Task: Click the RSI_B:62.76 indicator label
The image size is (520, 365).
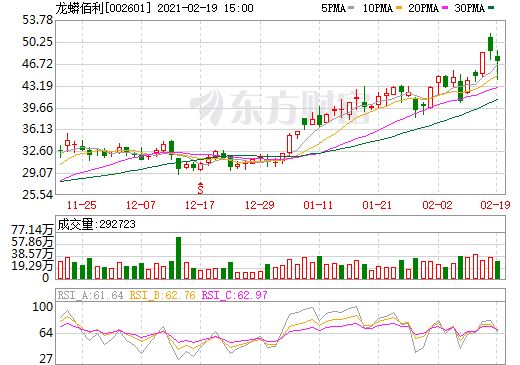Action: tap(162, 295)
